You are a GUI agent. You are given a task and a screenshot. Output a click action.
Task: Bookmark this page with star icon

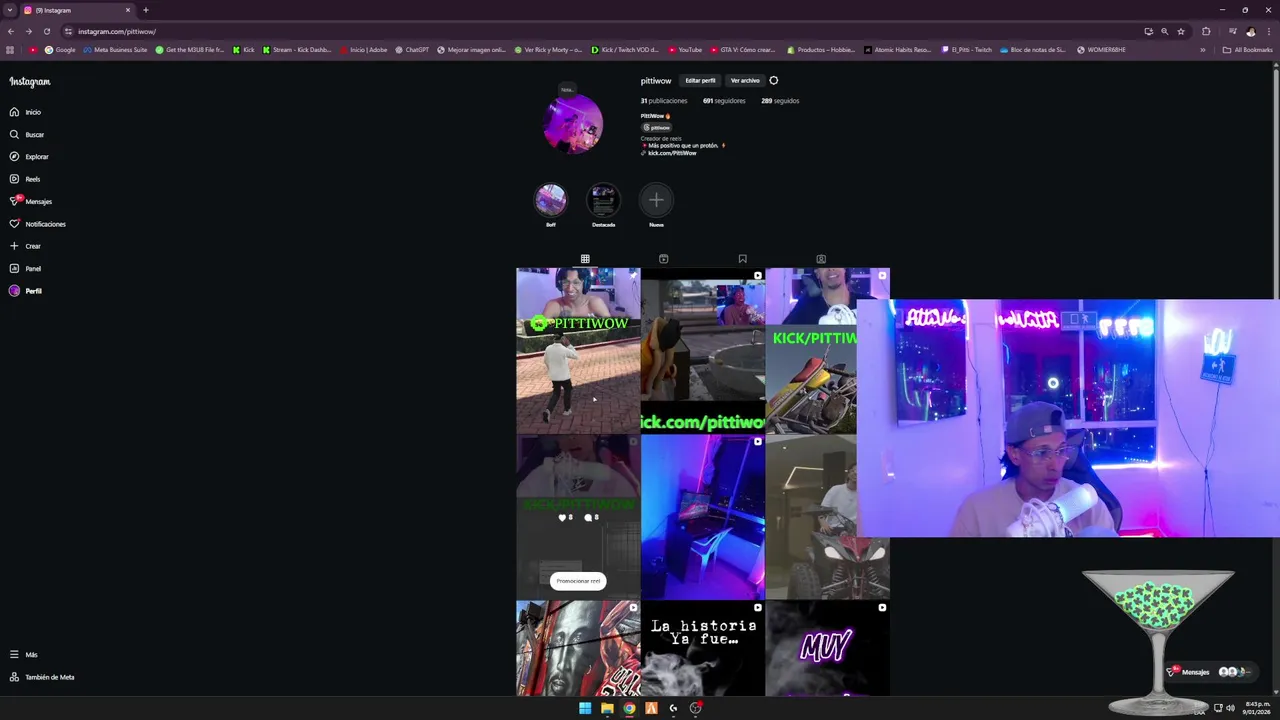[1181, 31]
